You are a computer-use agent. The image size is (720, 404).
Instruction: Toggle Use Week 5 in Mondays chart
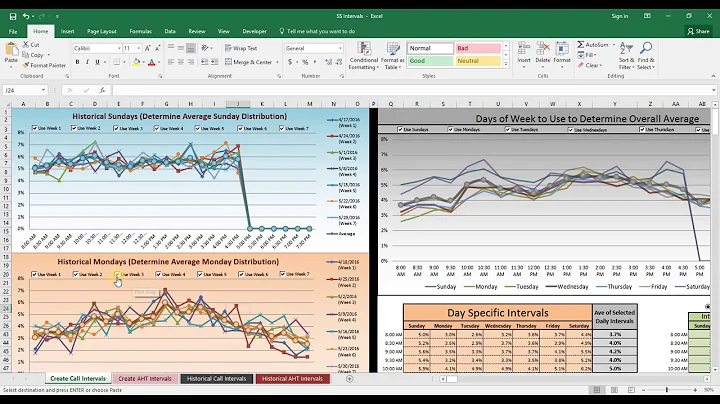tap(200, 274)
